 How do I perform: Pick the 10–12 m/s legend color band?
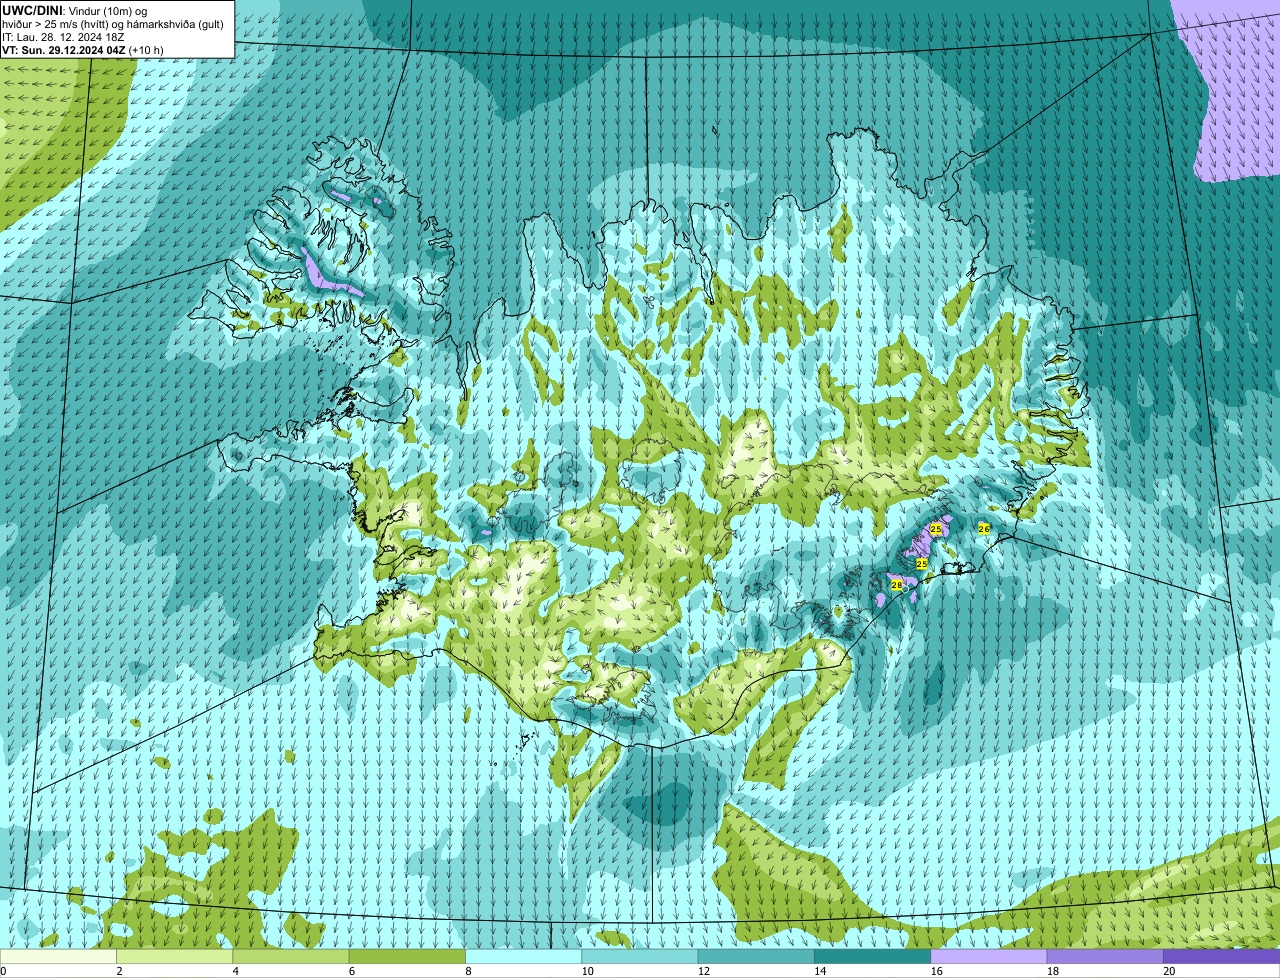click(x=640, y=957)
